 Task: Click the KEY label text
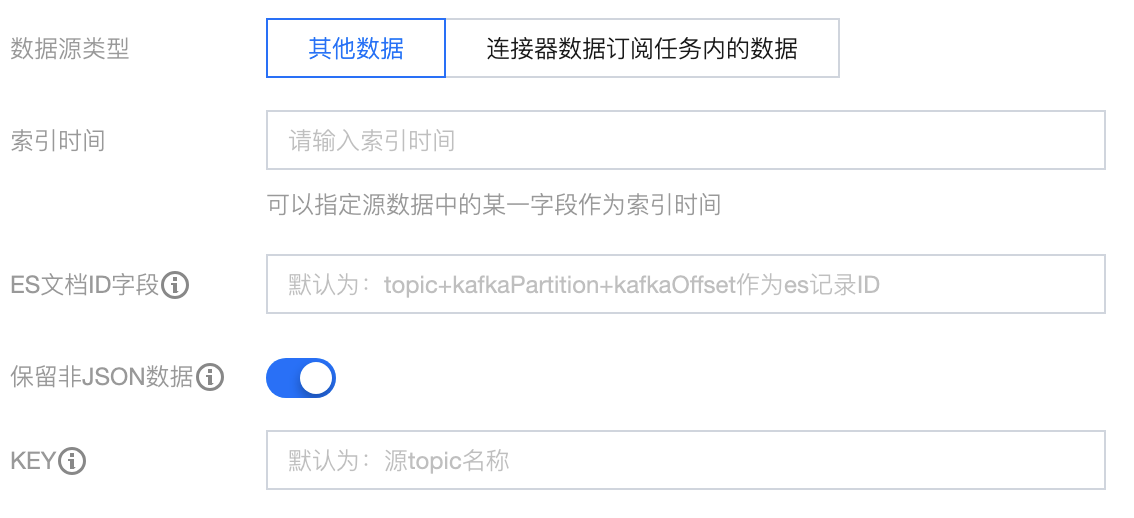click(x=32, y=461)
